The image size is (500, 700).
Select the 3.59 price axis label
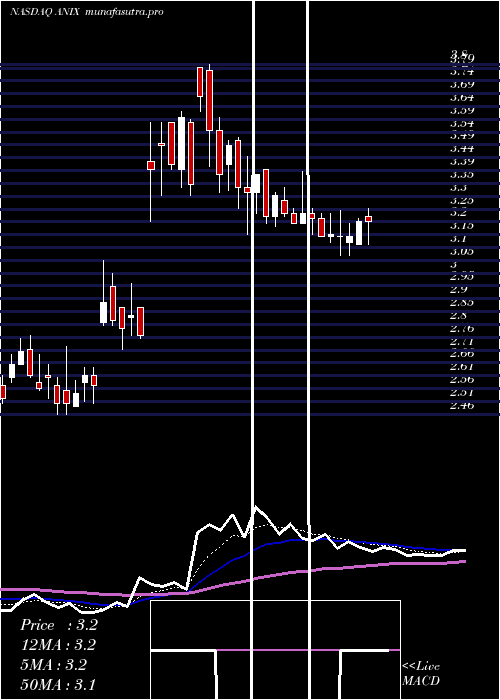tap(462, 110)
